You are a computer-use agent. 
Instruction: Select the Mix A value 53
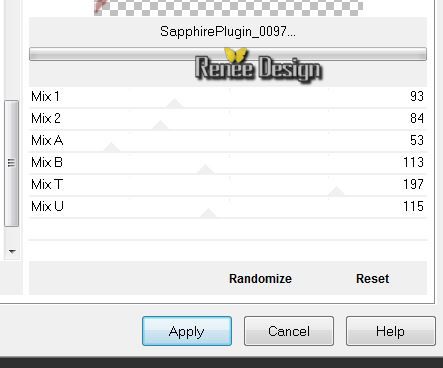tap(417, 140)
